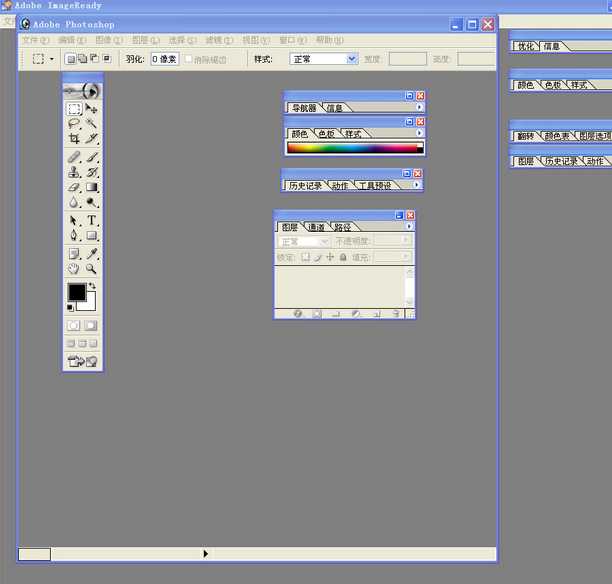Open the navigator palette flyout menu arrow
This screenshot has height=584, width=612.
[x=419, y=107]
